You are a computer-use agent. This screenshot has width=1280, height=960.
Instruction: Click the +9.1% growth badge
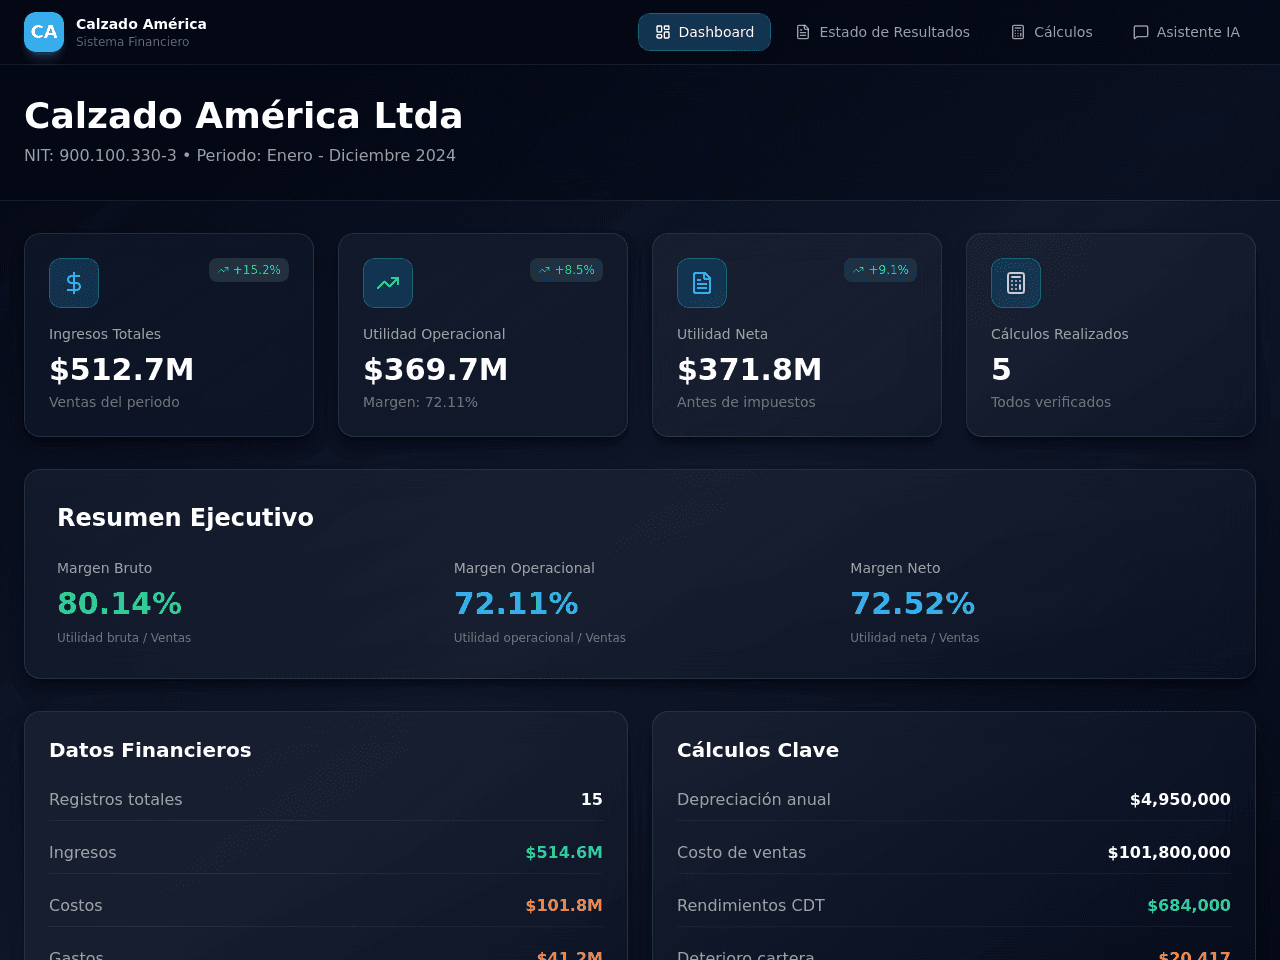pyautogui.click(x=880, y=270)
